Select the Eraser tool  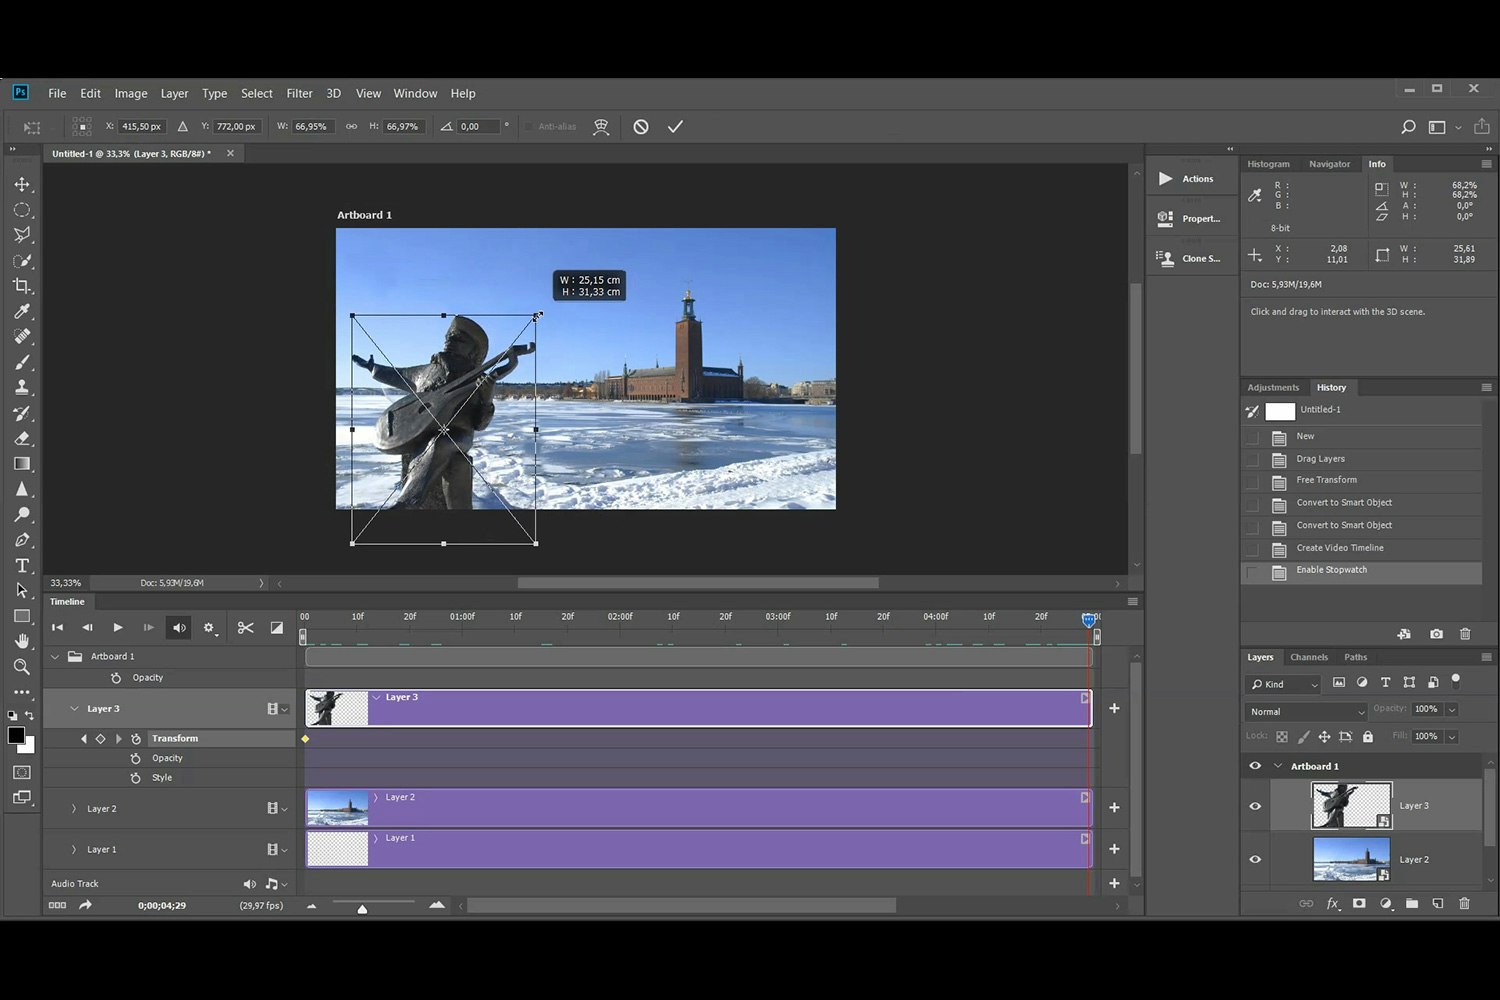22,438
